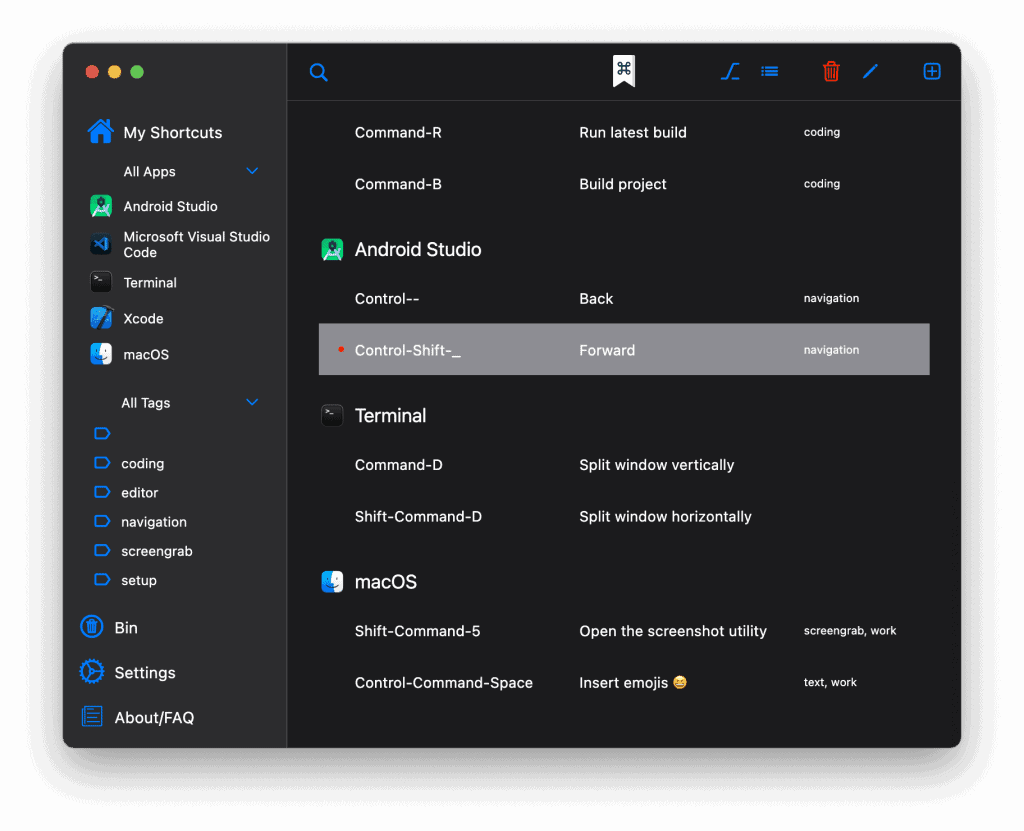Click tag icon beside navigation

102,521
